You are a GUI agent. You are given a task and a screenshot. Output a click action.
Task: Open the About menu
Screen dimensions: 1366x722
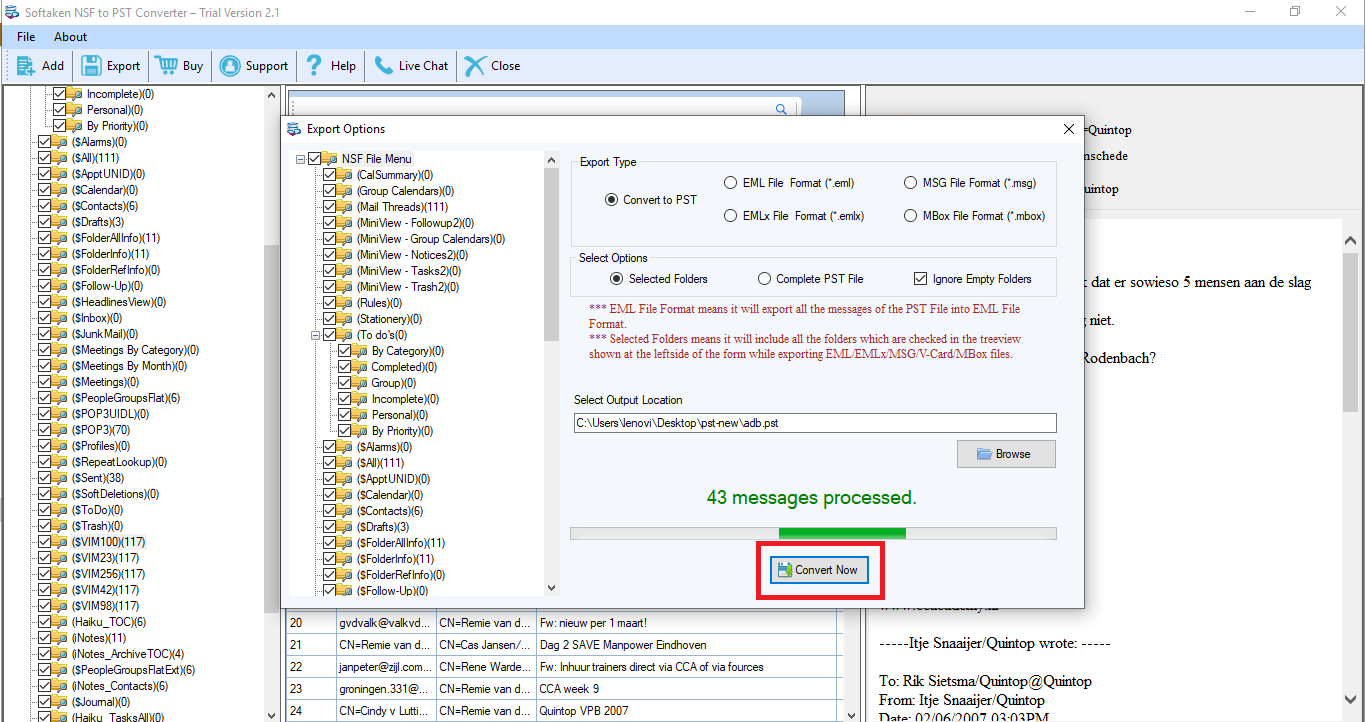(x=69, y=36)
